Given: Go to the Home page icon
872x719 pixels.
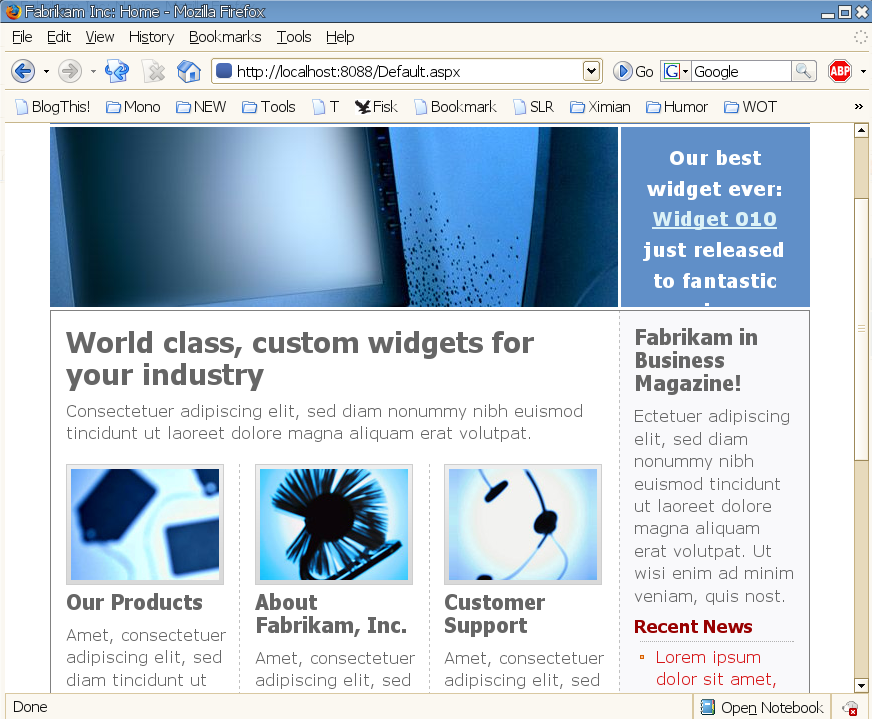Looking at the screenshot, I should [189, 72].
